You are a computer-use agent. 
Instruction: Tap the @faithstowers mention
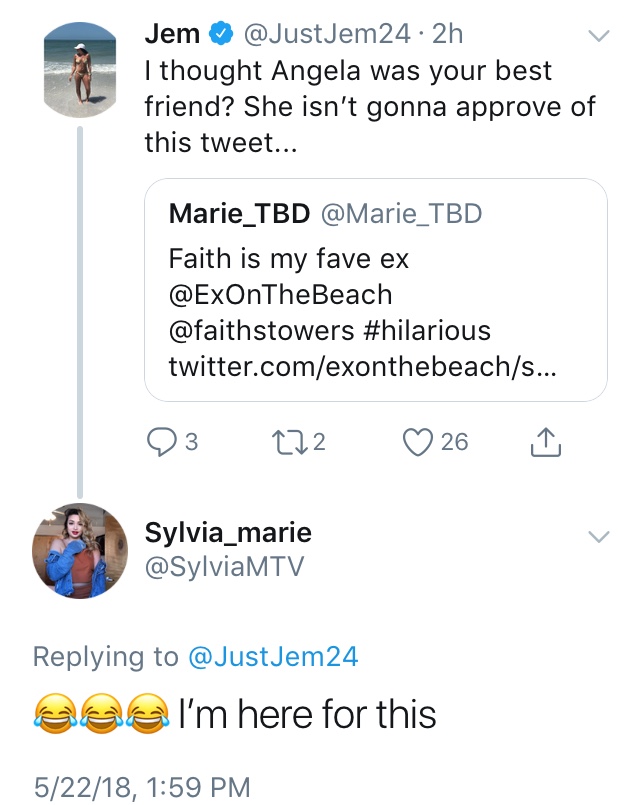point(261,330)
